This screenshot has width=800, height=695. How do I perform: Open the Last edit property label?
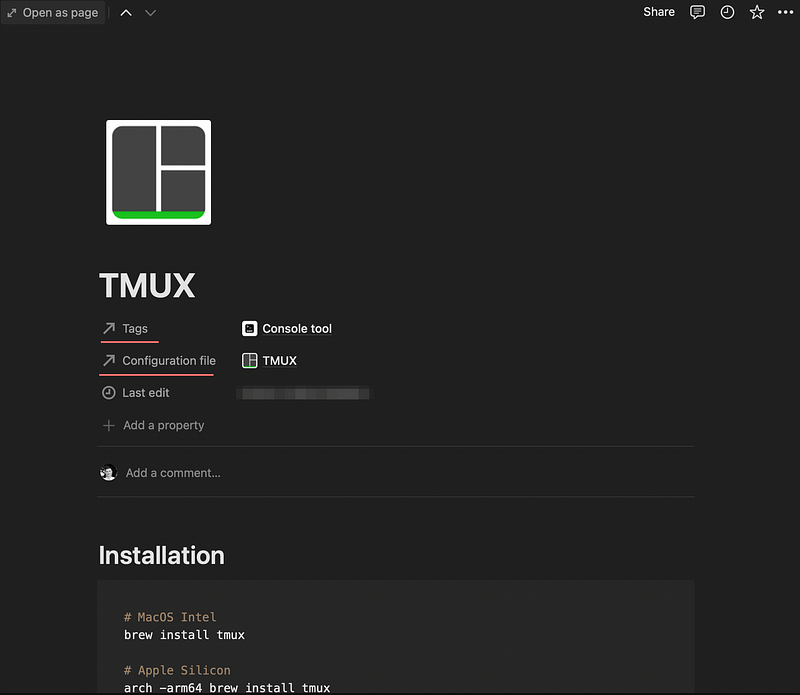pos(136,393)
